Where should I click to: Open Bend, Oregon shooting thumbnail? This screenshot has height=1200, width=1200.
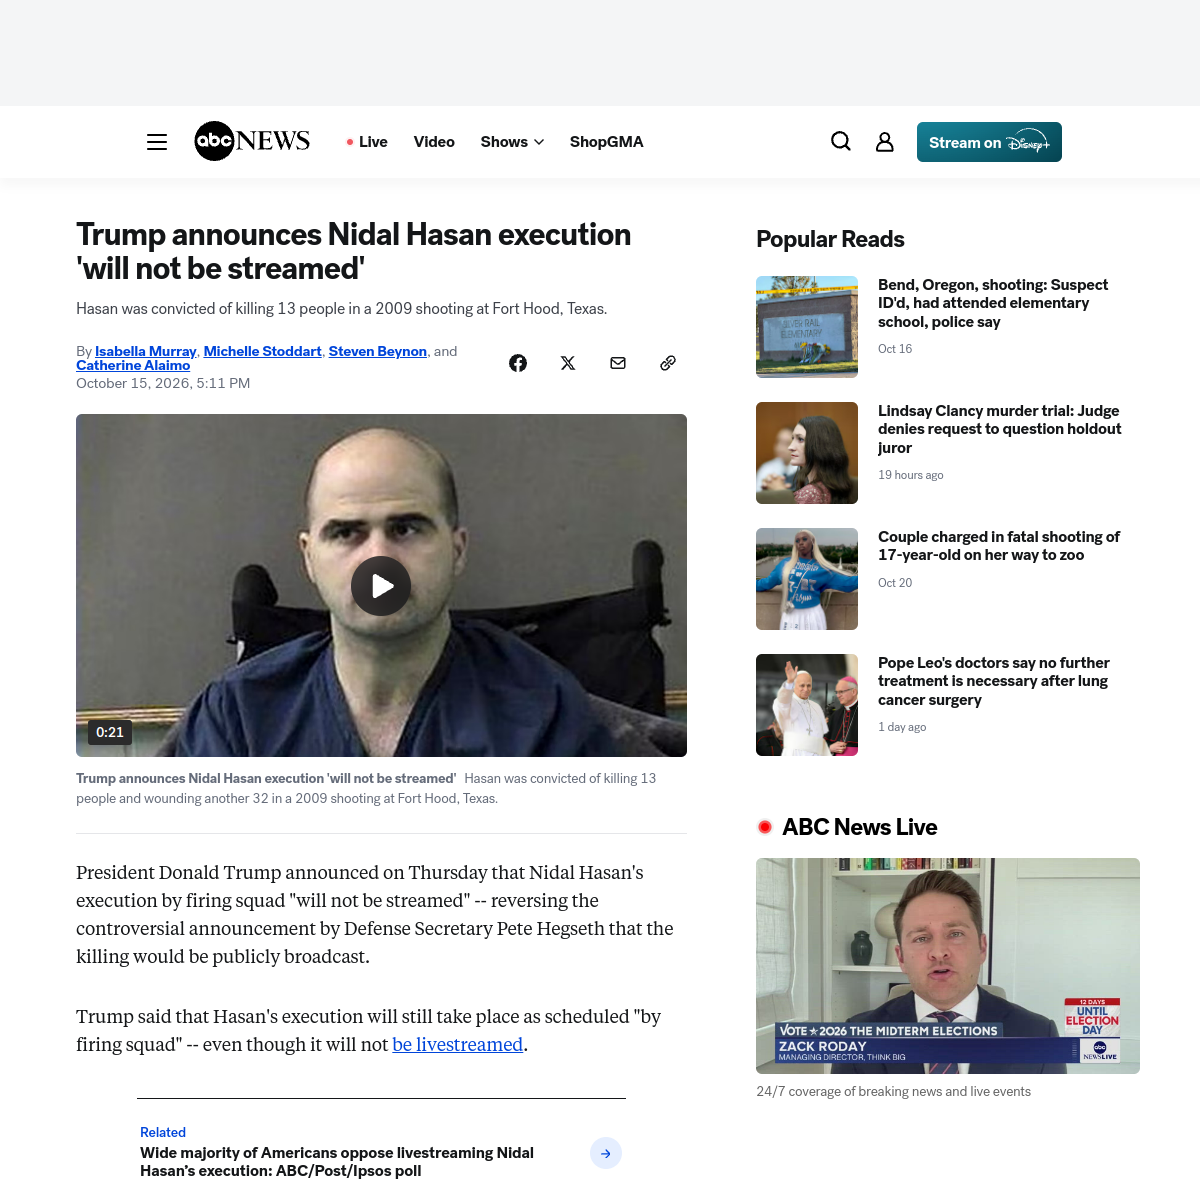coord(807,327)
